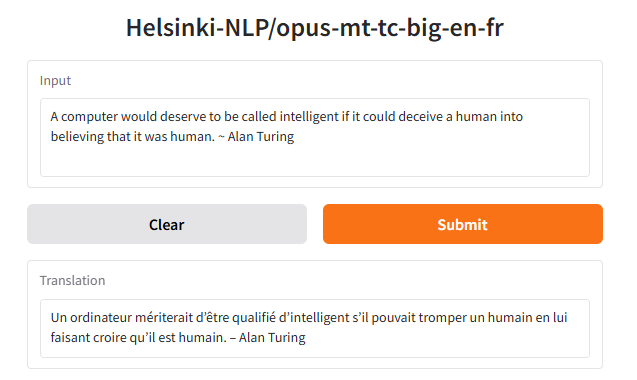The width and height of the screenshot is (637, 380).
Task: Click the tilde before Alan Turing in input
Action: click(x=221, y=137)
